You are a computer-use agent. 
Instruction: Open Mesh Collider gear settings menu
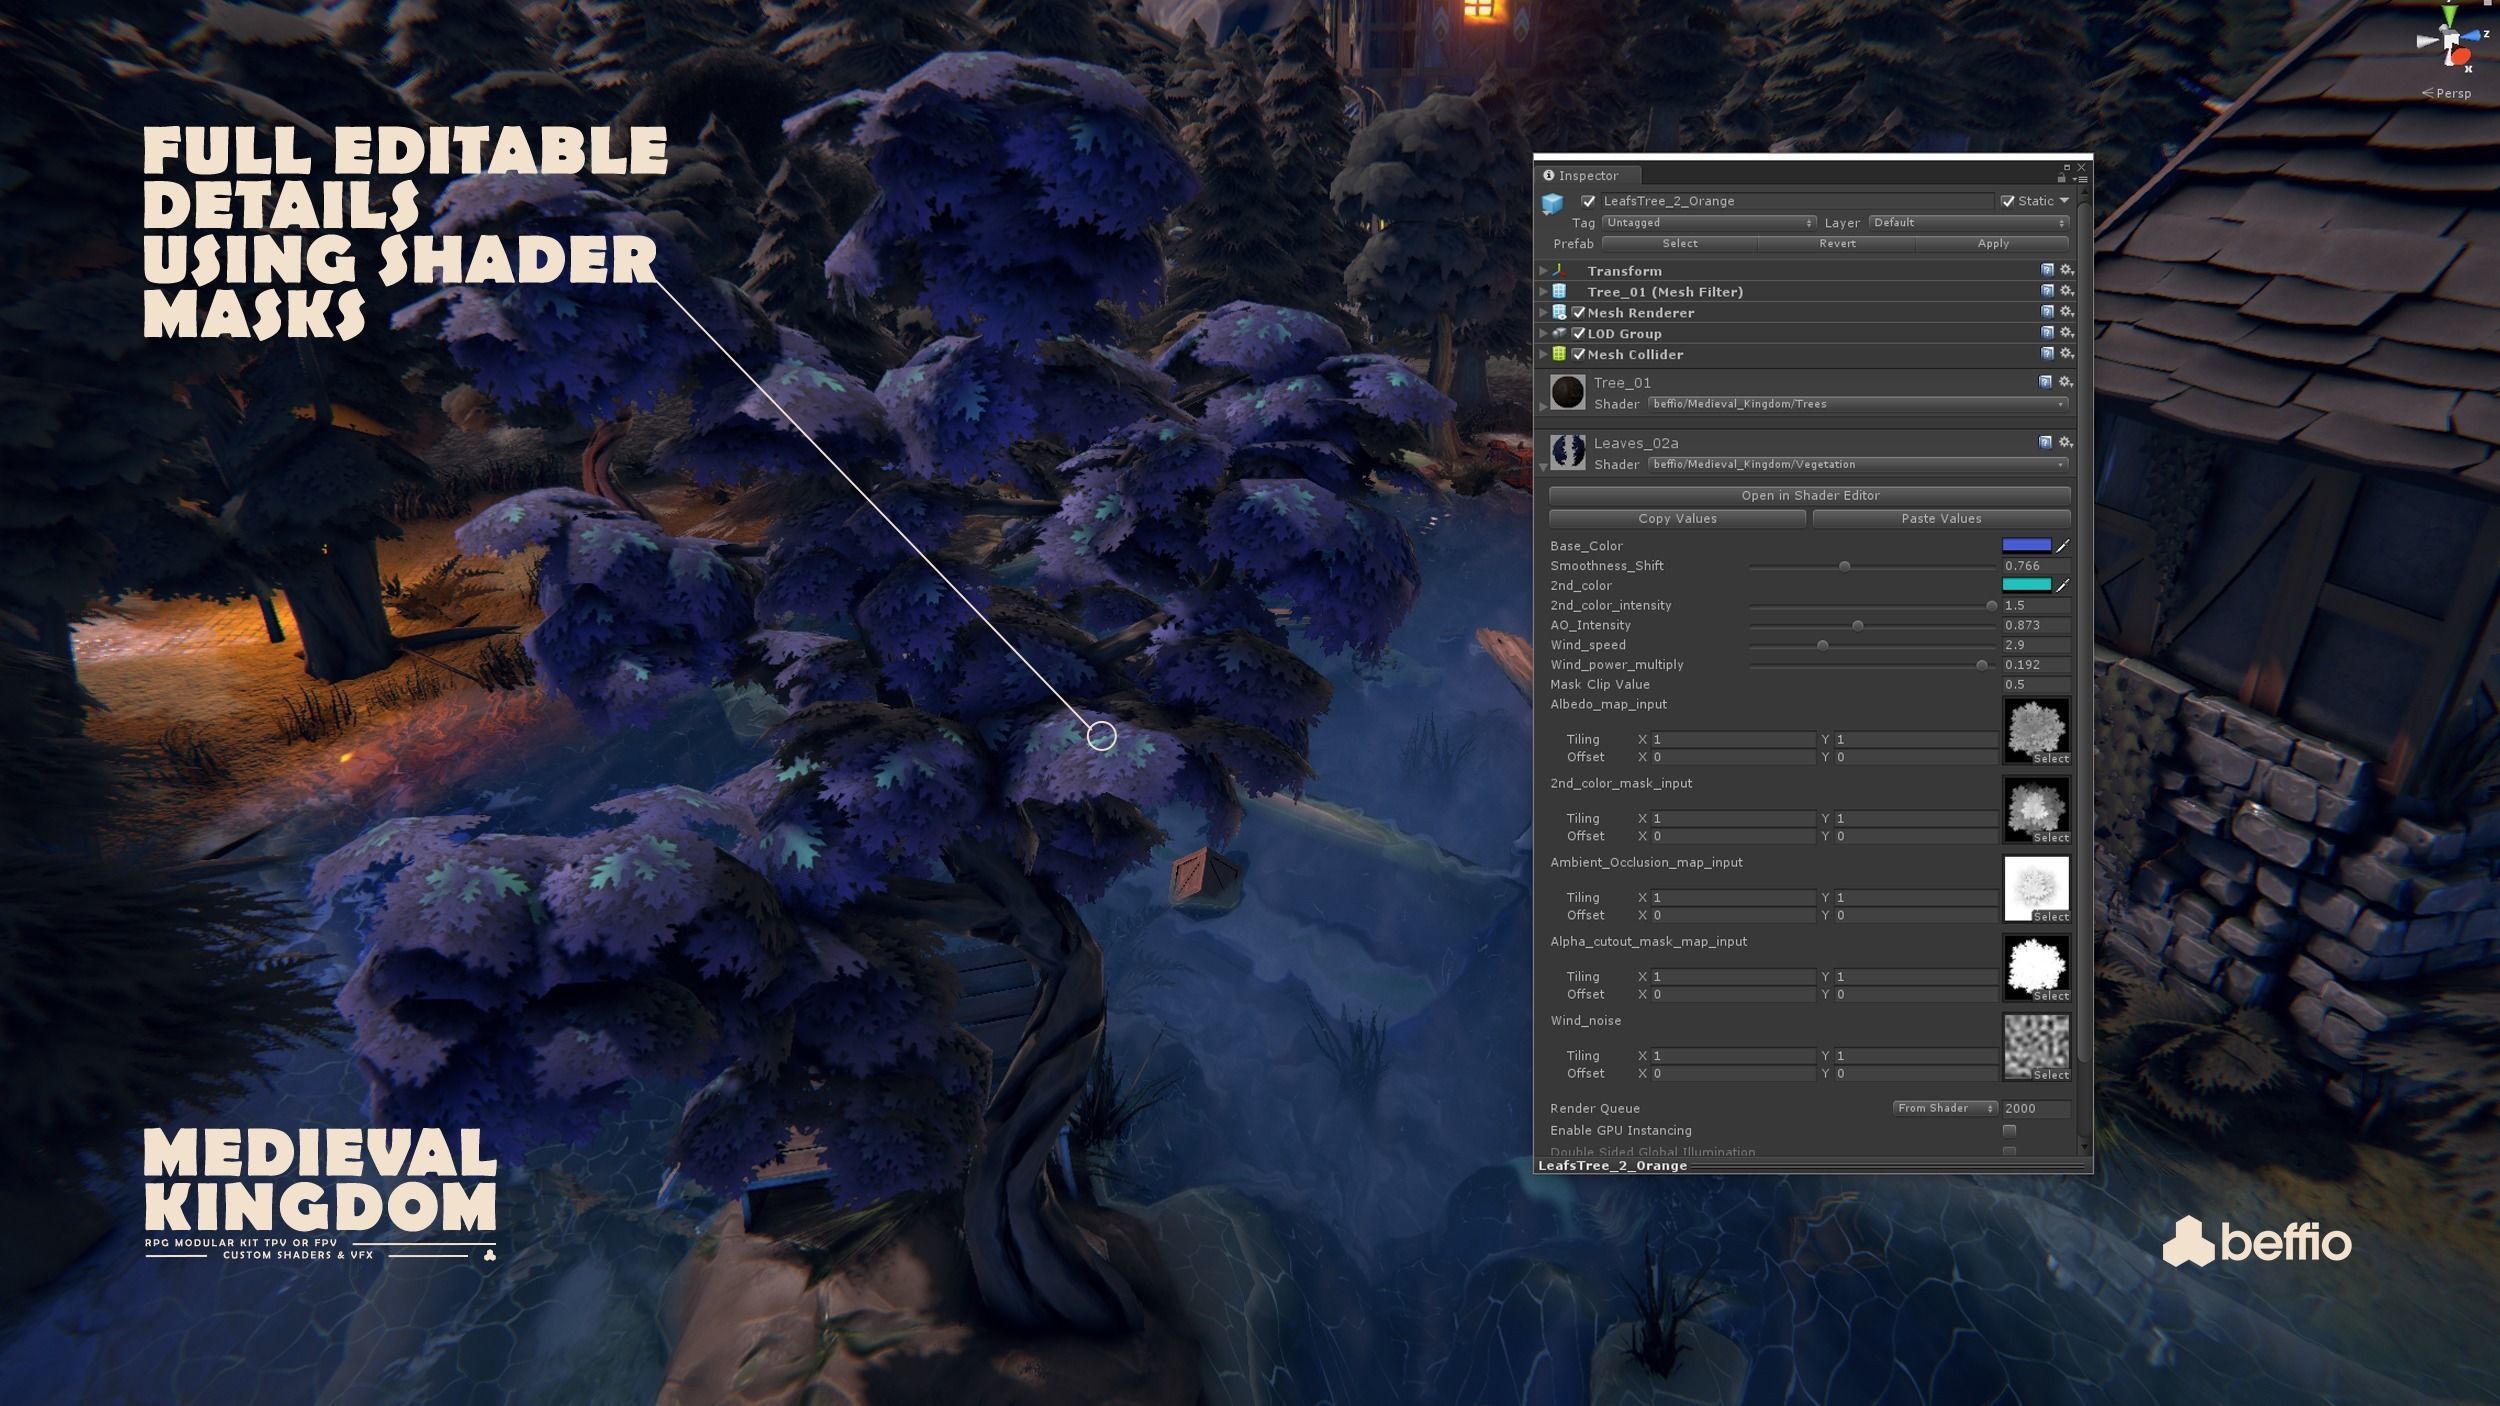pos(2066,354)
